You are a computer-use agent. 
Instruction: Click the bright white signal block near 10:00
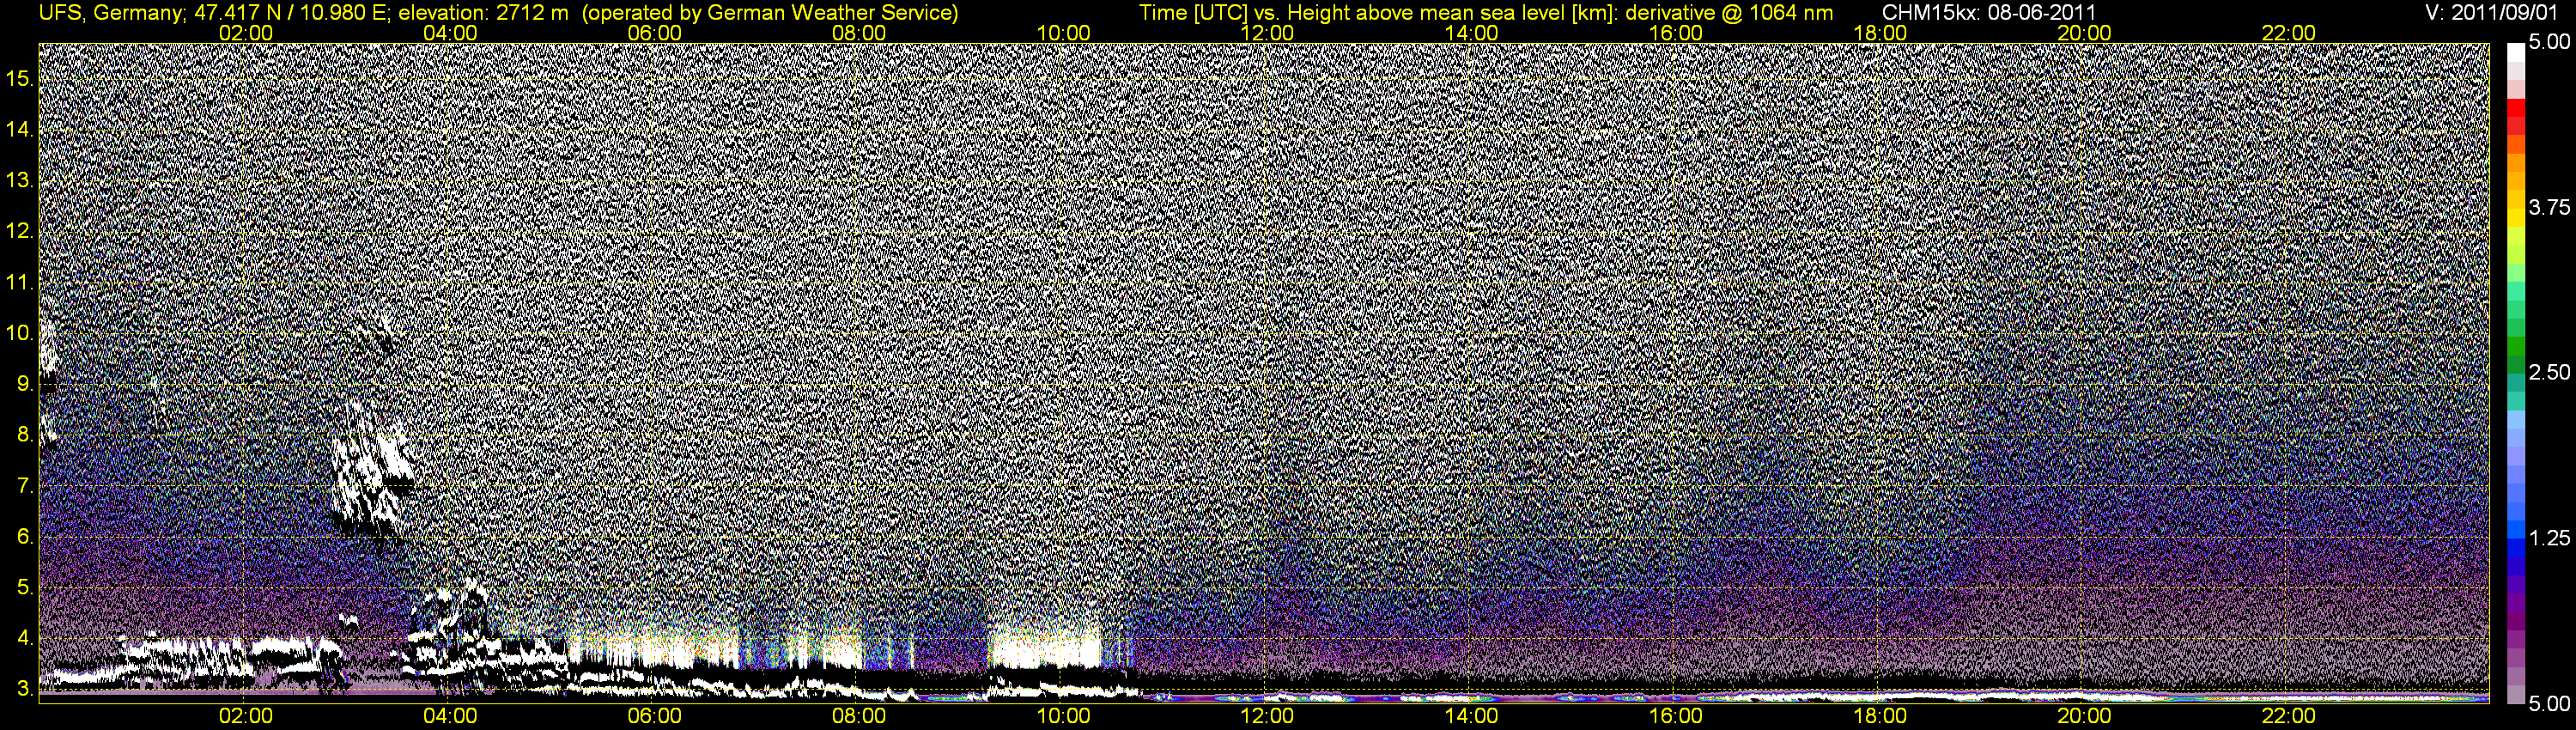(x=1043, y=647)
